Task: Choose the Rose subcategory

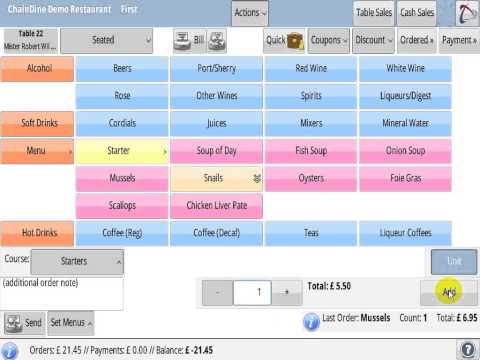Action: tap(122, 96)
